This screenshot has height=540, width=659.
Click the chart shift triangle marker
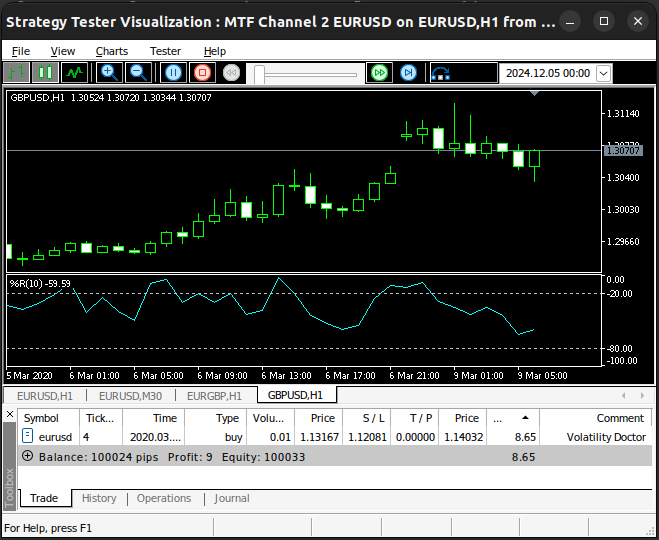(x=534, y=93)
